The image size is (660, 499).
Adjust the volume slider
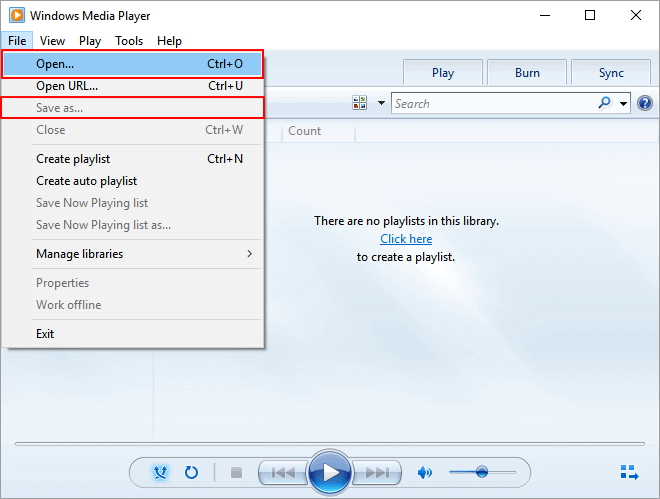coord(482,472)
